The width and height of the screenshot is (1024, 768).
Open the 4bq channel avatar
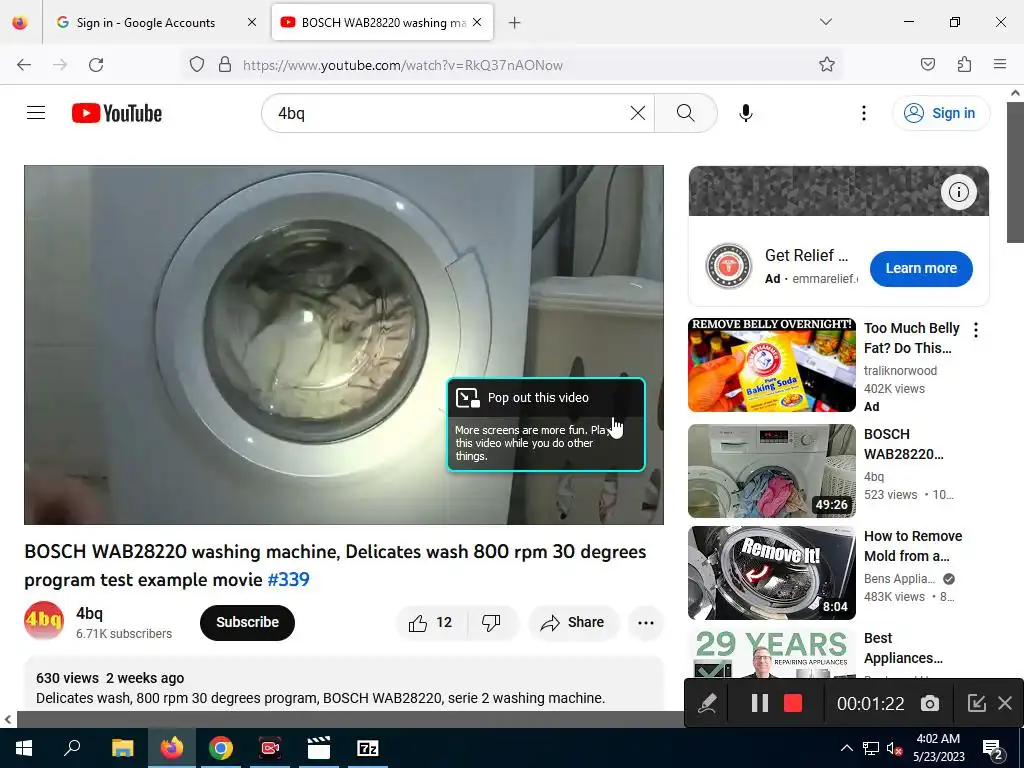(x=44, y=620)
